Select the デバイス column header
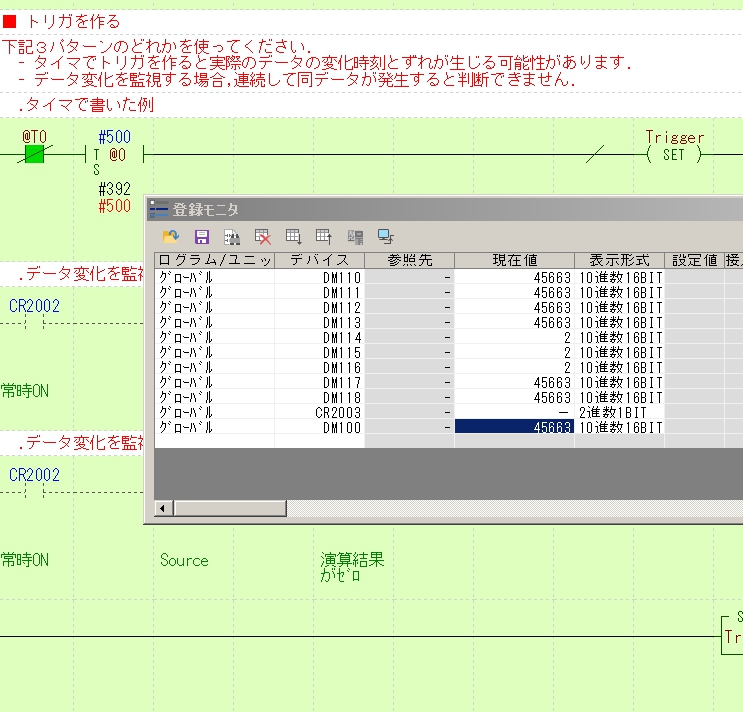This screenshot has width=743, height=712. click(x=319, y=260)
